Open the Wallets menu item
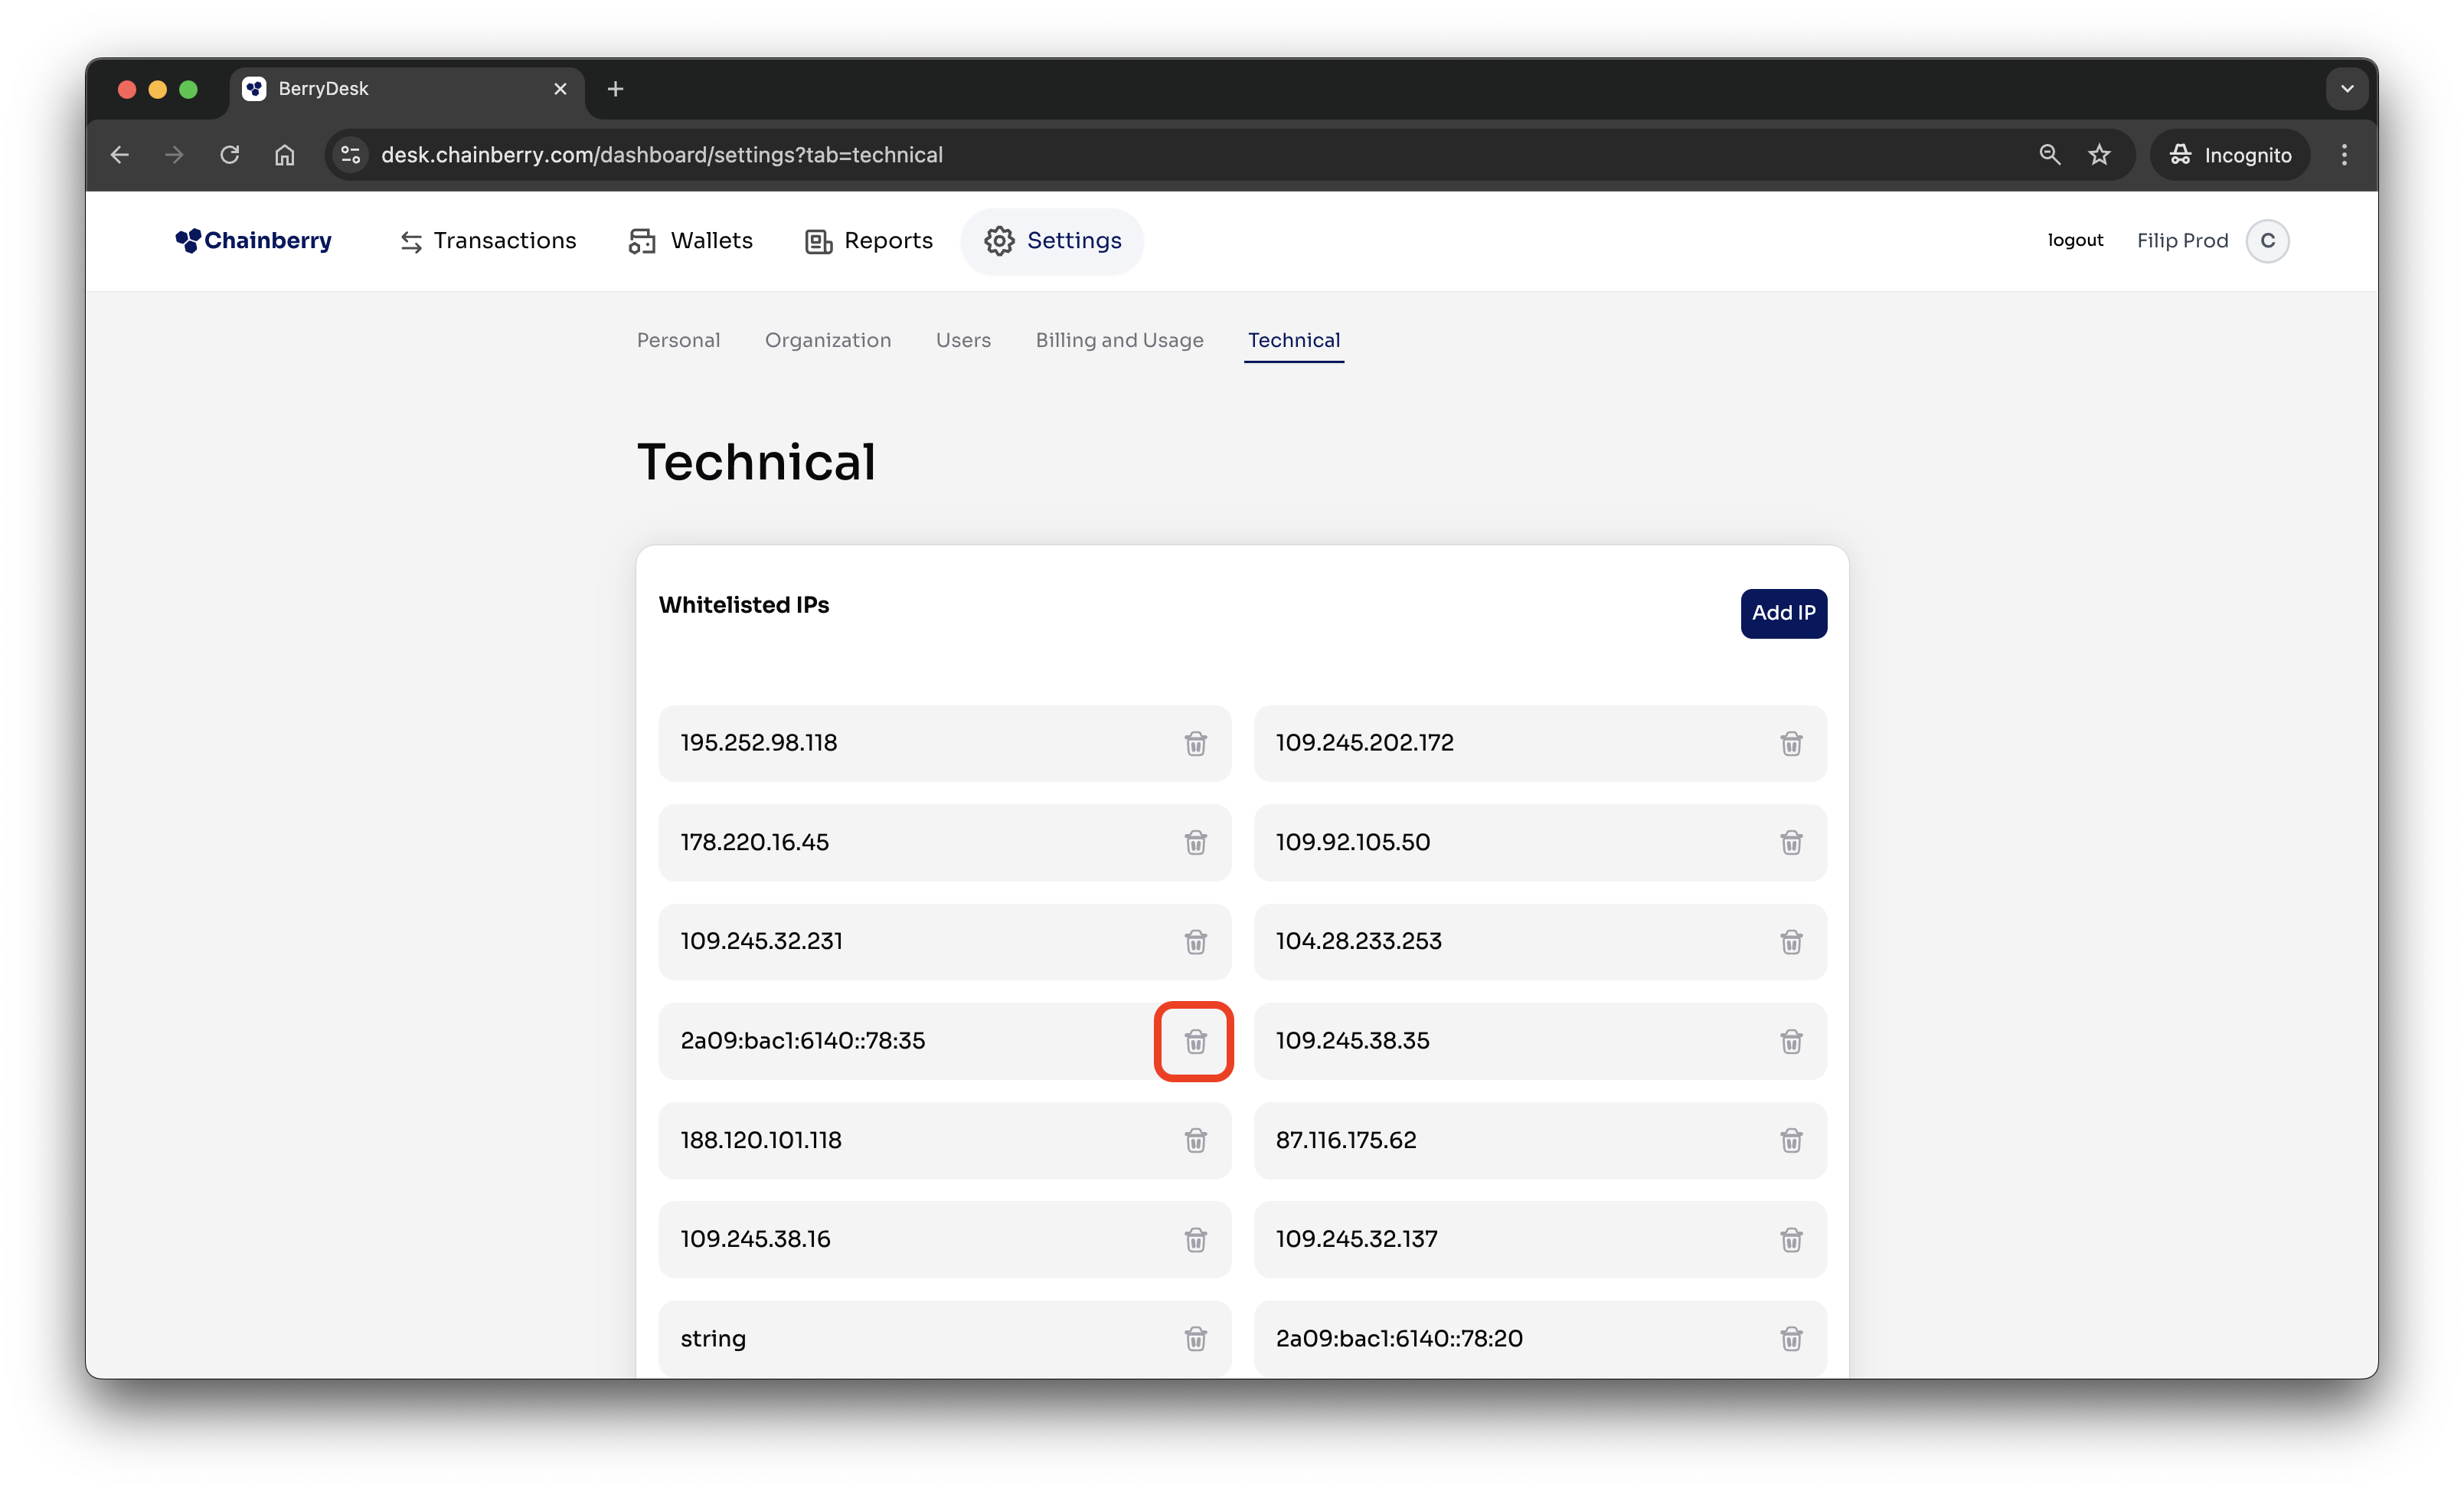Viewport: 2464px width, 1492px height. pos(691,241)
